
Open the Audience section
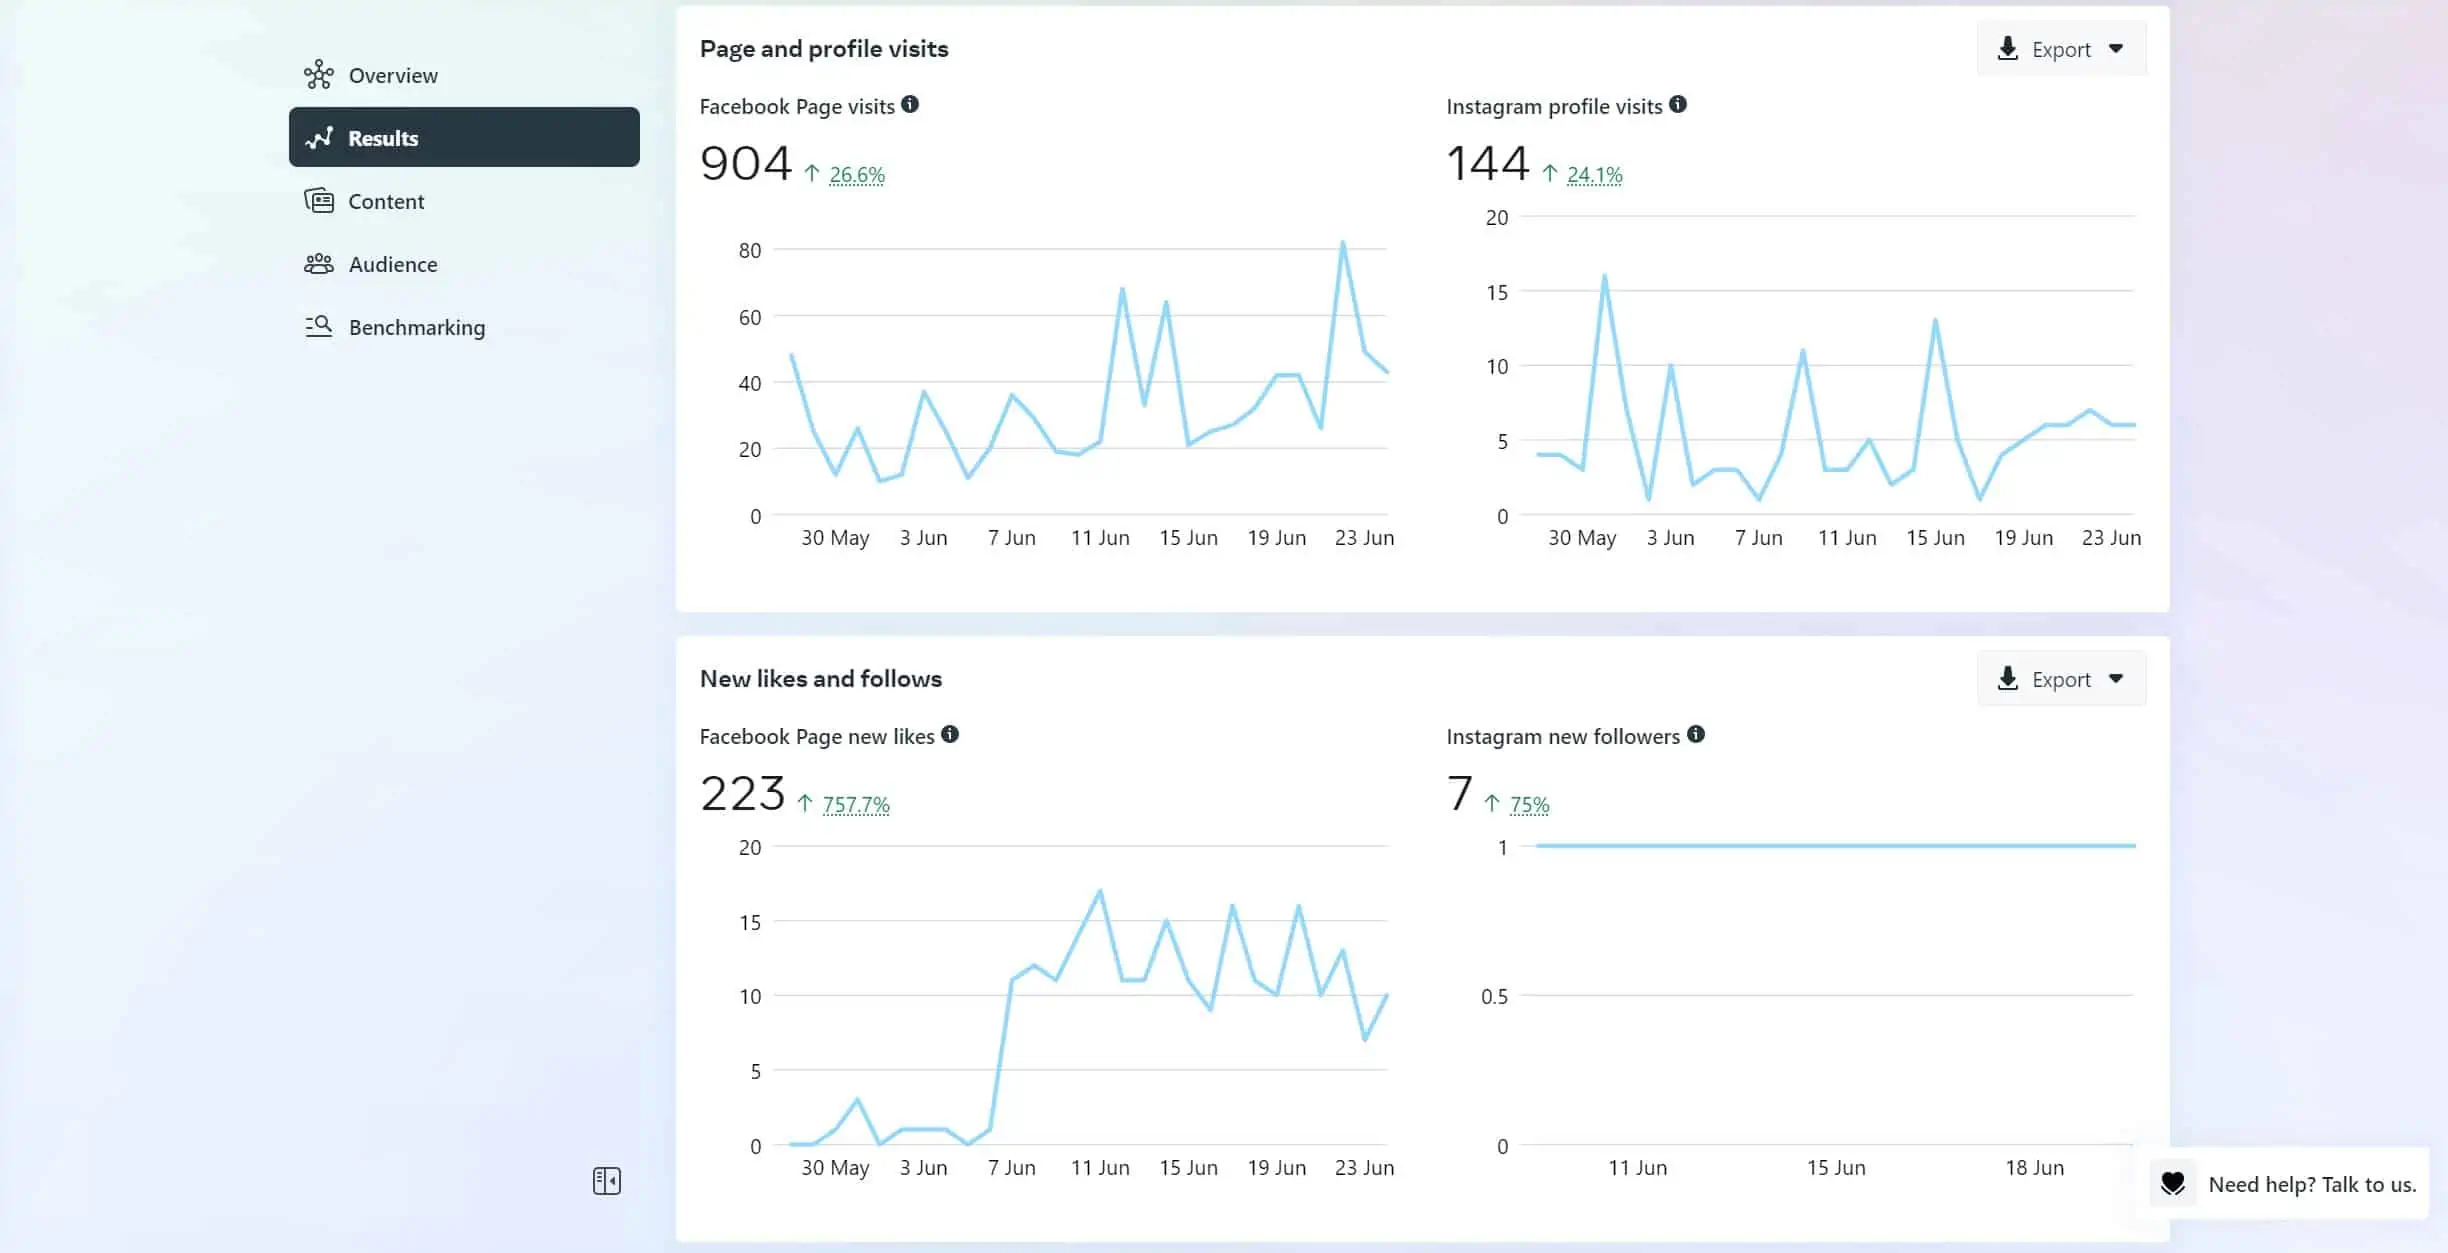(464, 264)
